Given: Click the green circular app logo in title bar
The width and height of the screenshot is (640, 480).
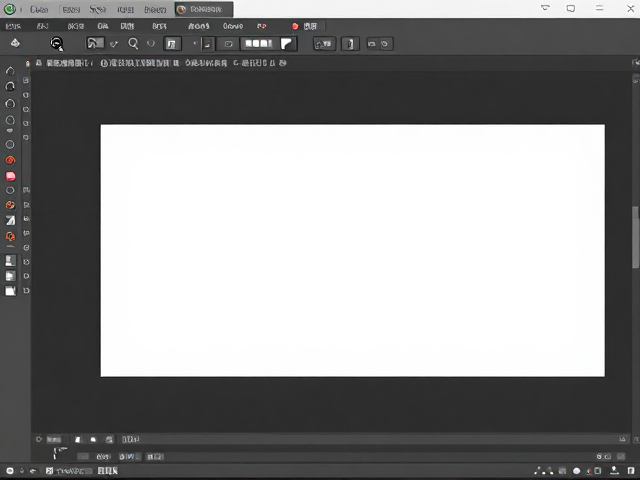Looking at the screenshot, I should click(10, 9).
